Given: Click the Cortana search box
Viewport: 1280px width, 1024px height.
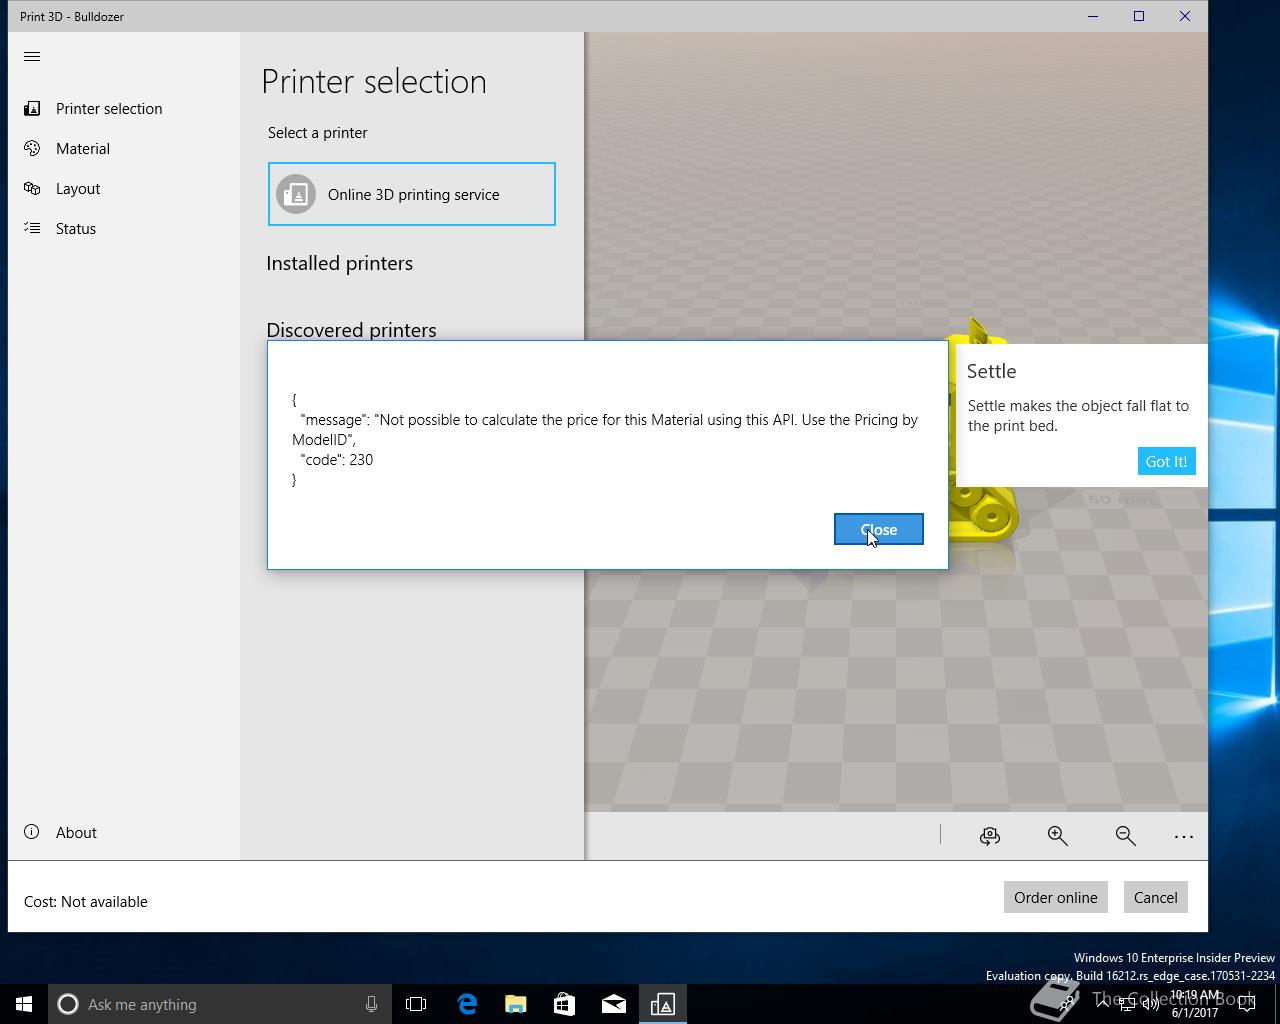Looking at the screenshot, I should tap(218, 1004).
